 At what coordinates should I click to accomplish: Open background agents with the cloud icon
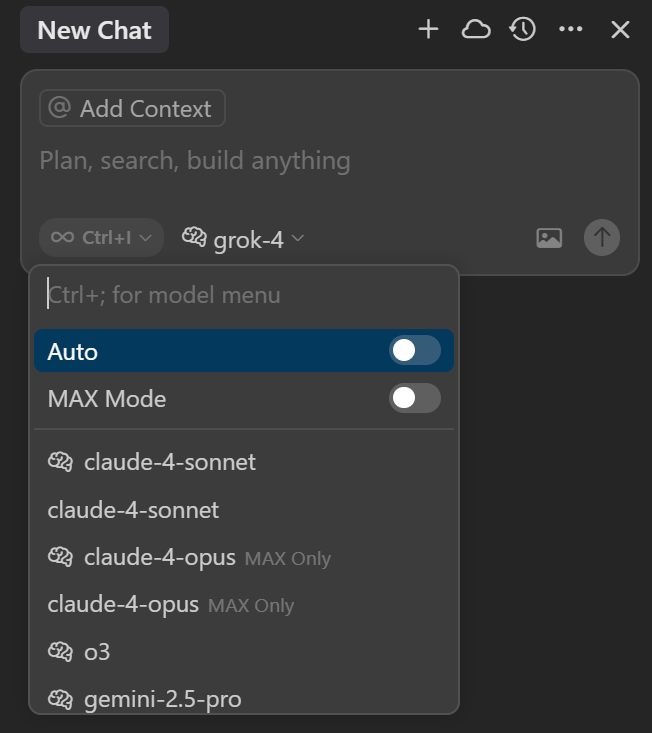click(x=476, y=29)
